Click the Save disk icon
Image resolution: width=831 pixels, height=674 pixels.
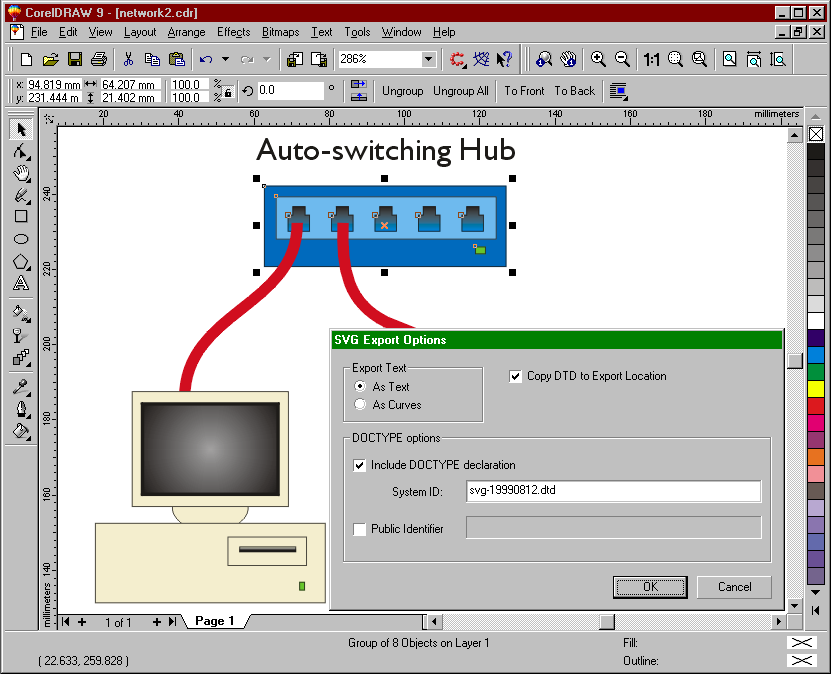(75, 60)
